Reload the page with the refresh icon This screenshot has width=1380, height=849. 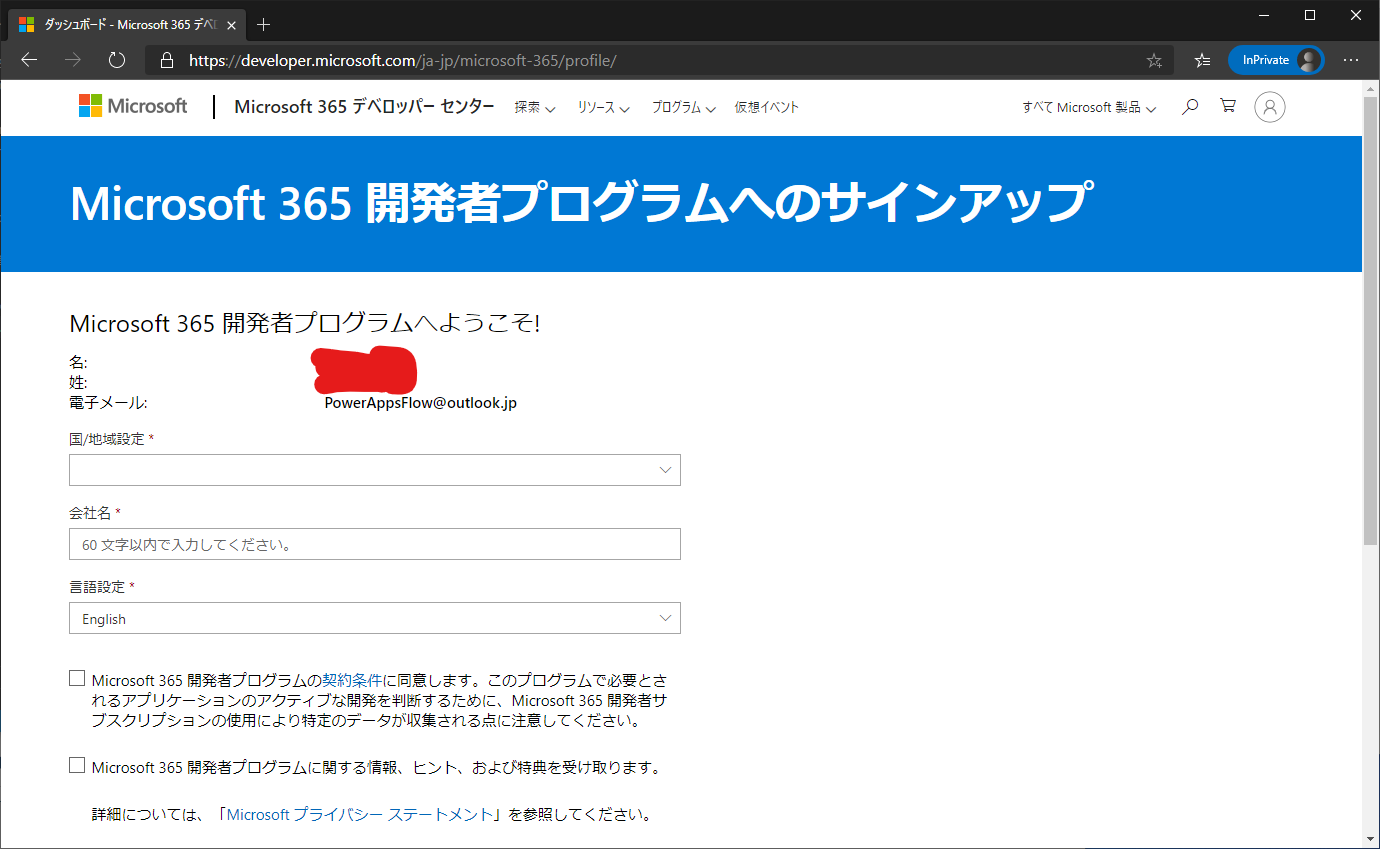tap(117, 60)
